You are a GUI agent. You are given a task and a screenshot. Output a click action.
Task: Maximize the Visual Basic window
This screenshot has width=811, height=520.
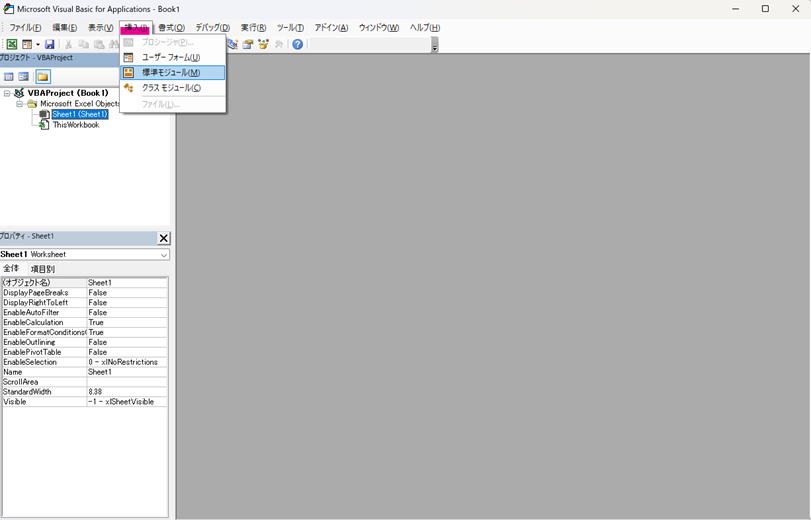765,9
